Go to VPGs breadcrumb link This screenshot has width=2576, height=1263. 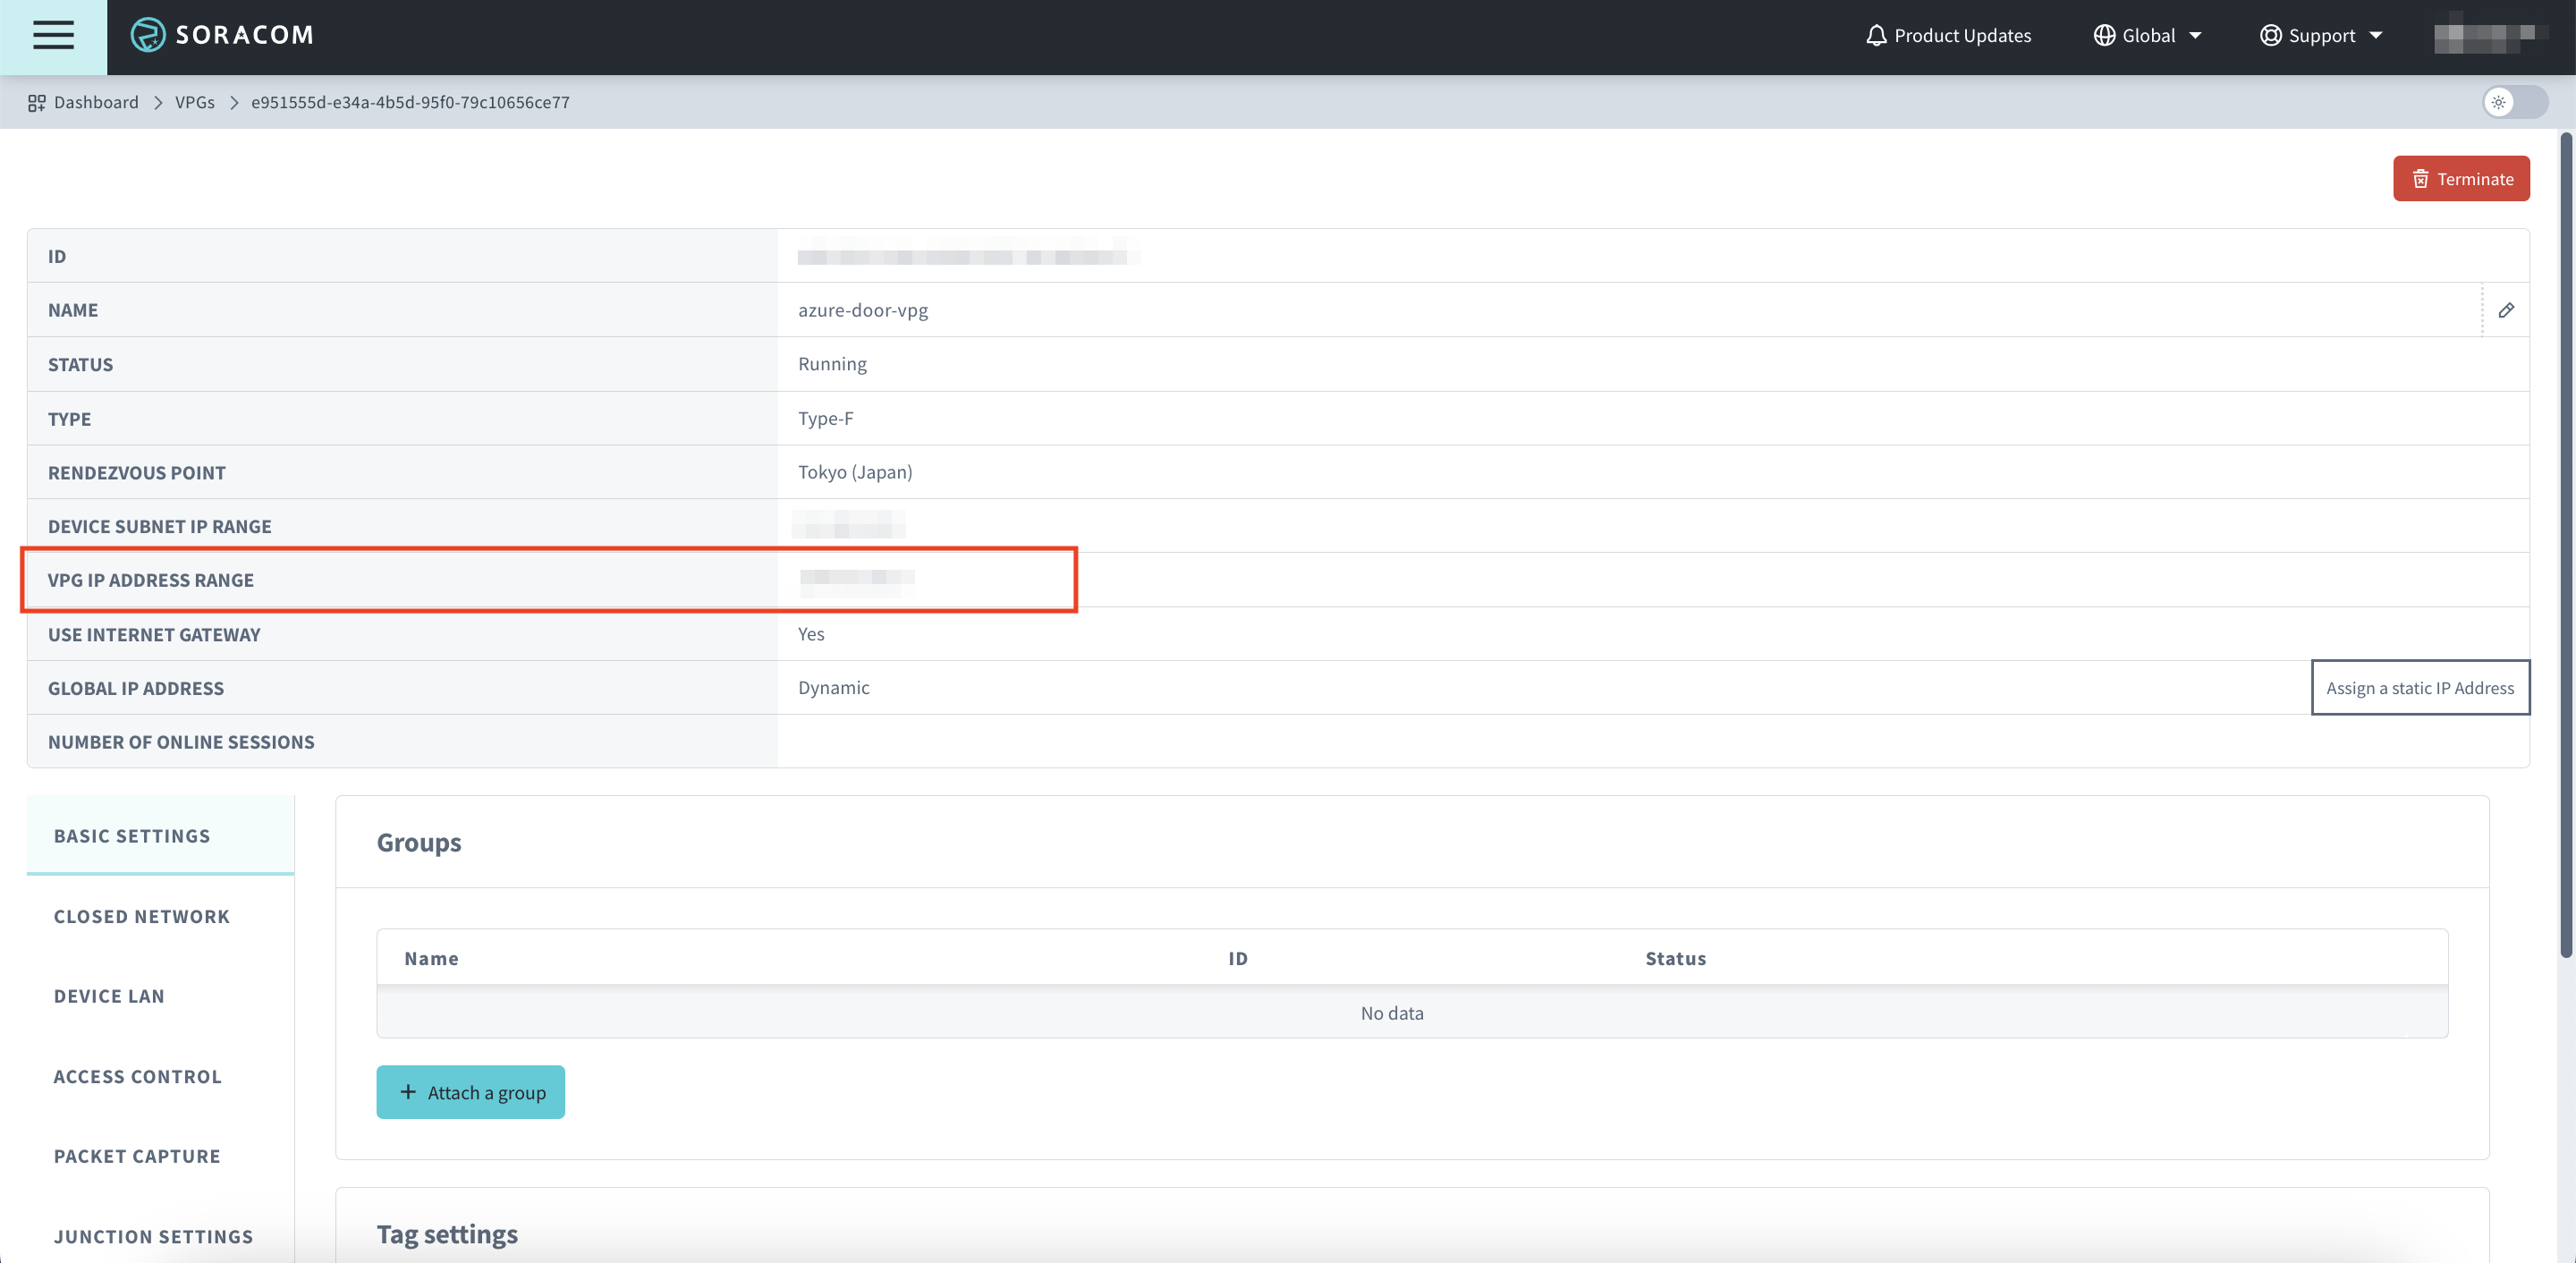[194, 103]
